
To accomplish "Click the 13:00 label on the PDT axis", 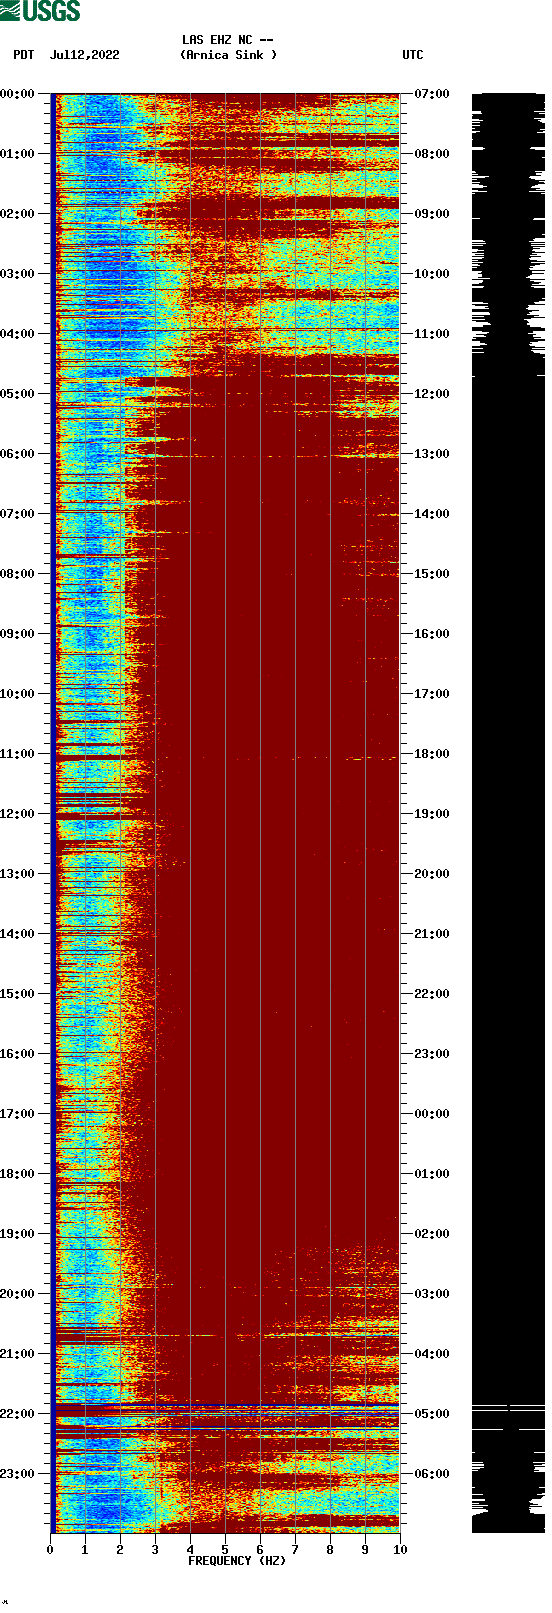I will click(18, 874).
